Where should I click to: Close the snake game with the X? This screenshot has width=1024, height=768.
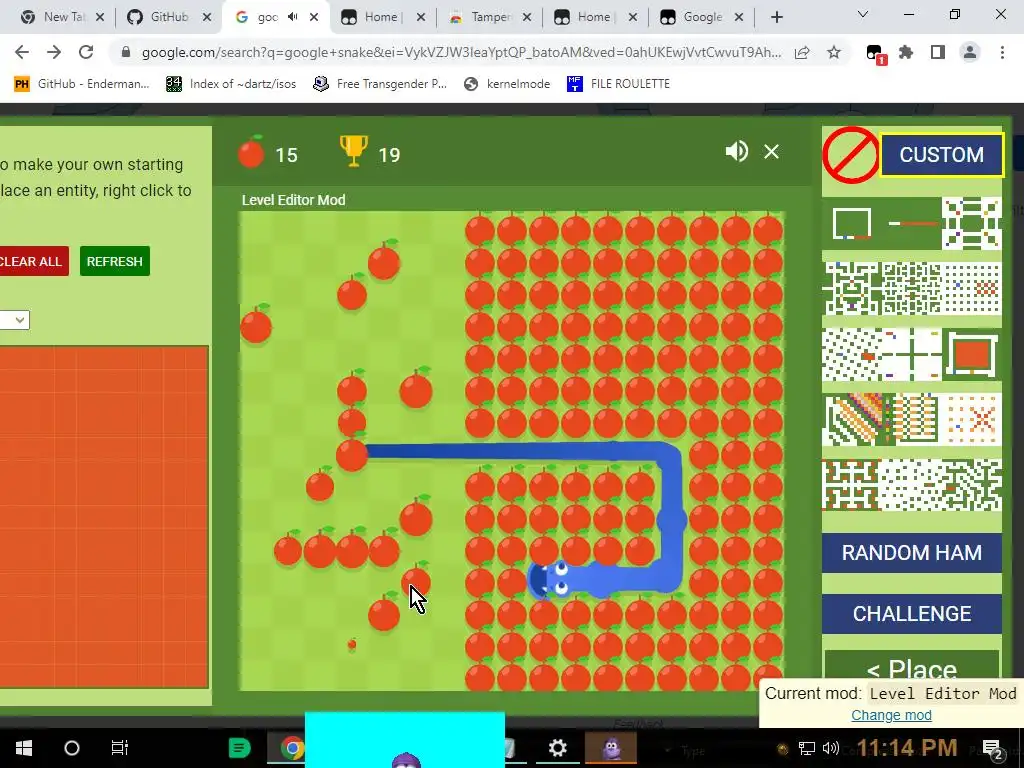click(771, 152)
